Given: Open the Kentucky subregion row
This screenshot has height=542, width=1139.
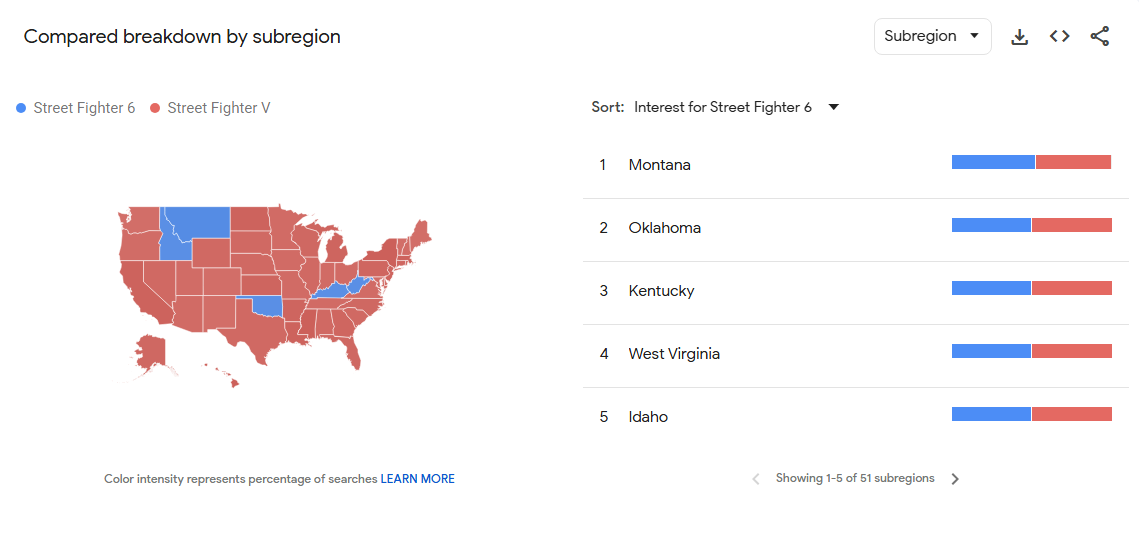Looking at the screenshot, I should [x=661, y=291].
